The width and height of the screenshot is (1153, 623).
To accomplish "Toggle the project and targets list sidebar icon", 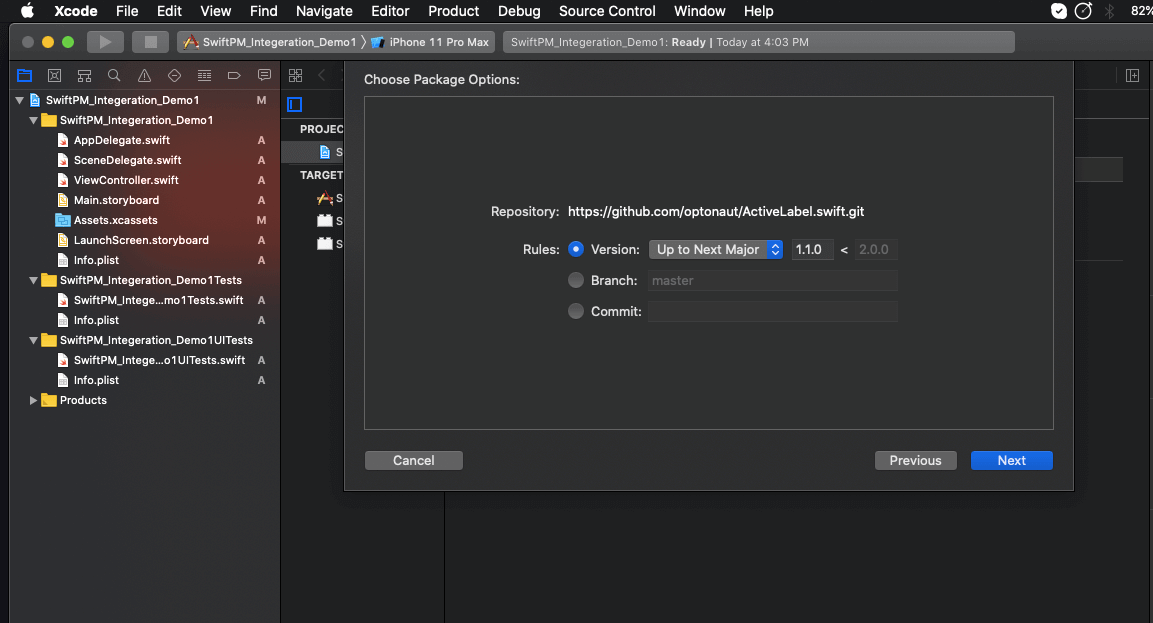I will click(x=295, y=104).
